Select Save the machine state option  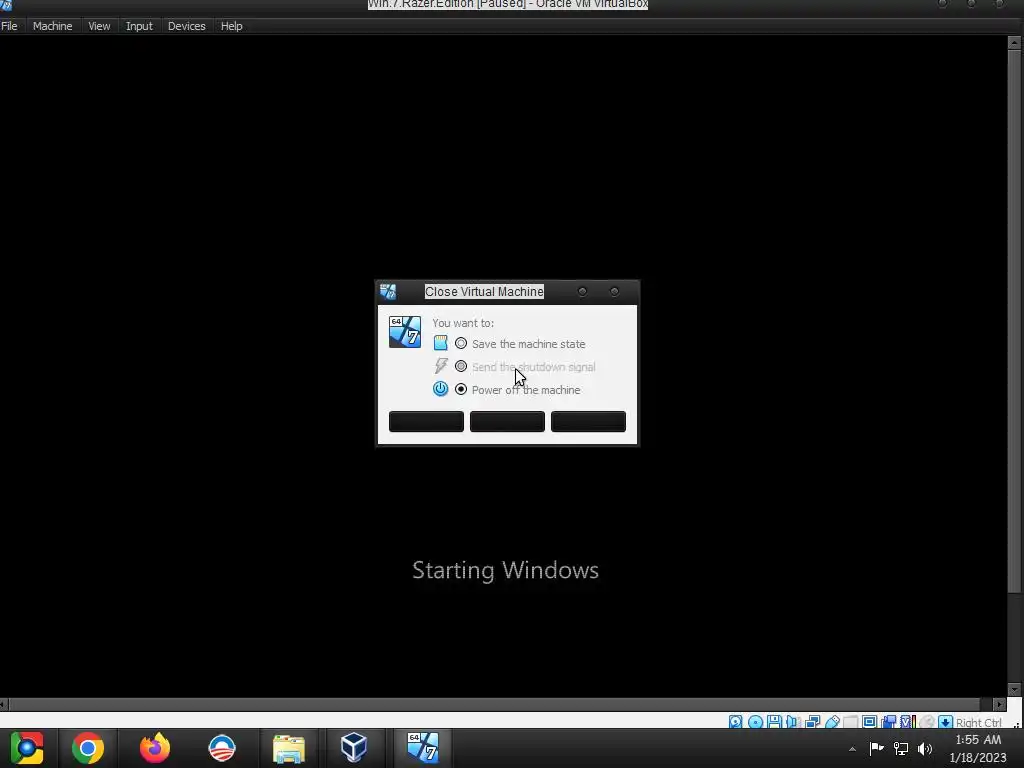[461, 344]
